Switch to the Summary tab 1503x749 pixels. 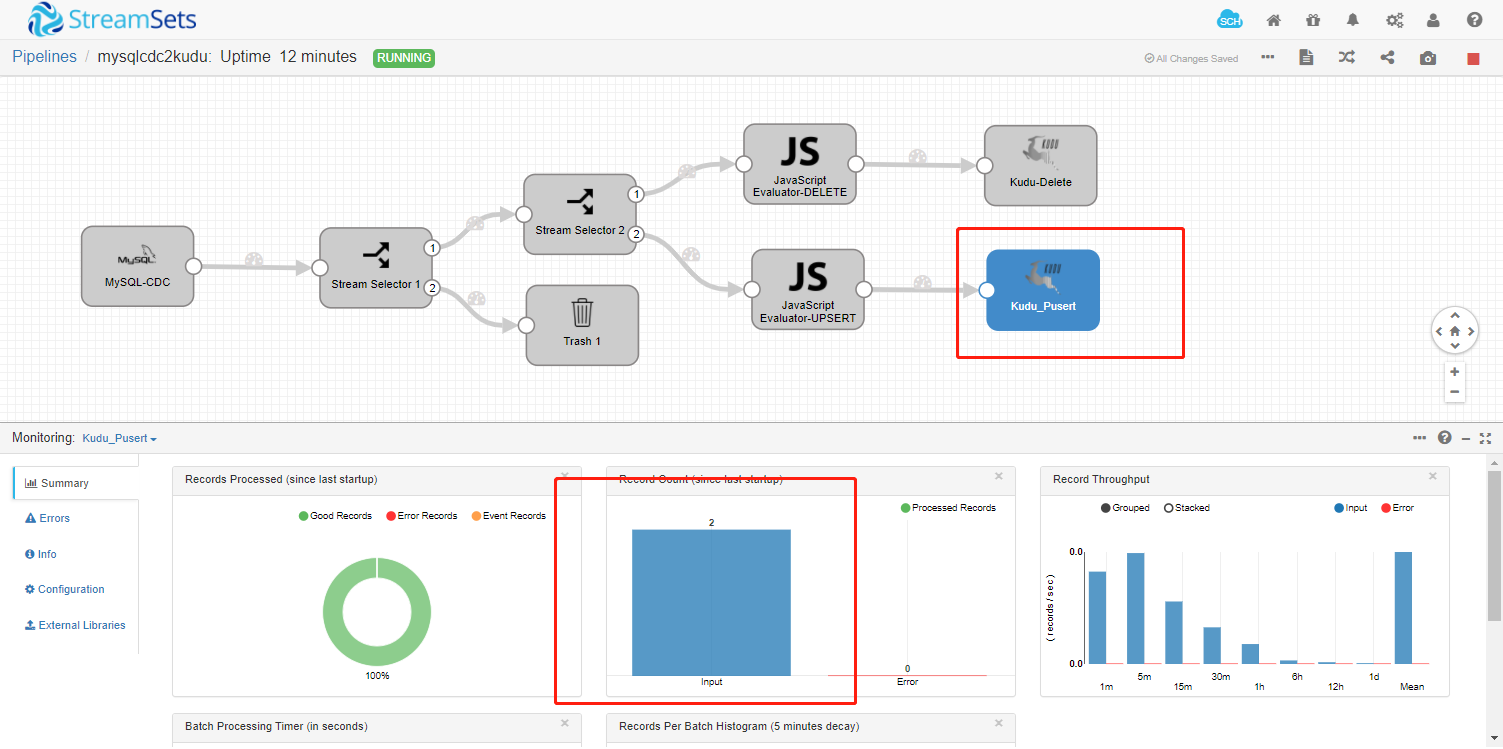coord(76,483)
